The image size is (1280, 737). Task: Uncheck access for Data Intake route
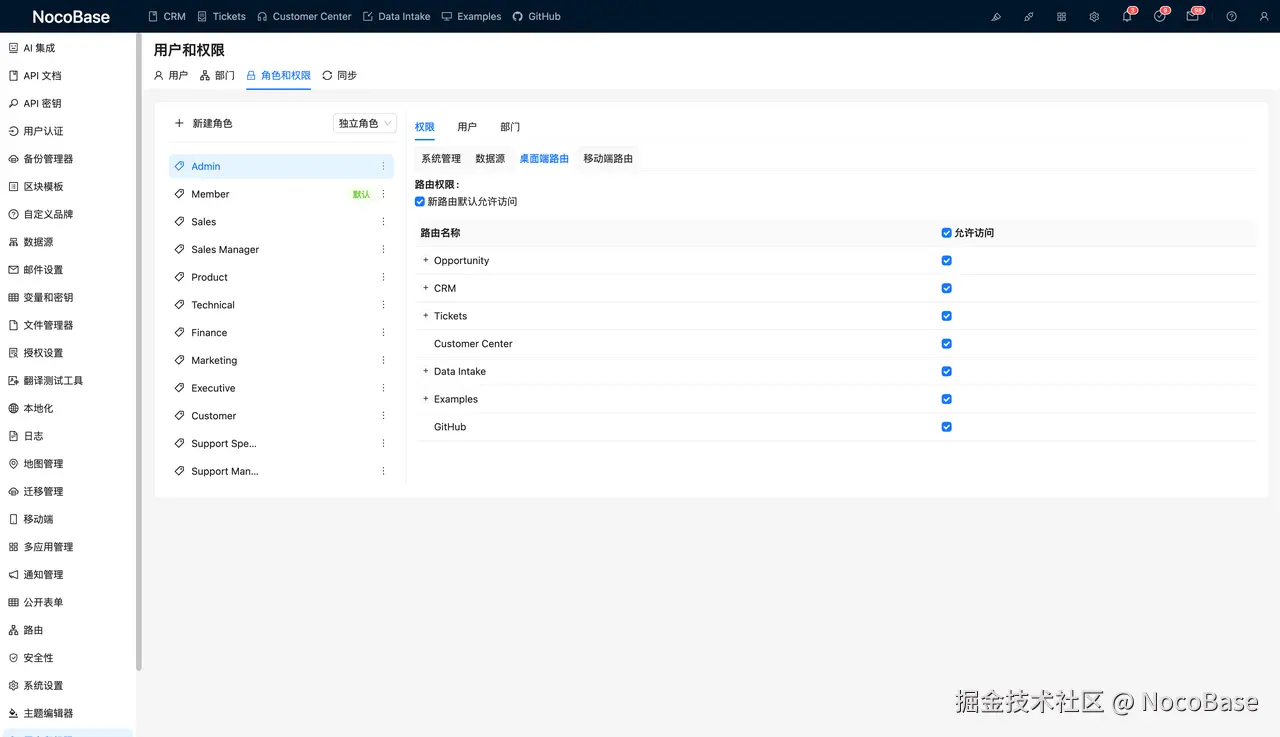click(x=947, y=371)
